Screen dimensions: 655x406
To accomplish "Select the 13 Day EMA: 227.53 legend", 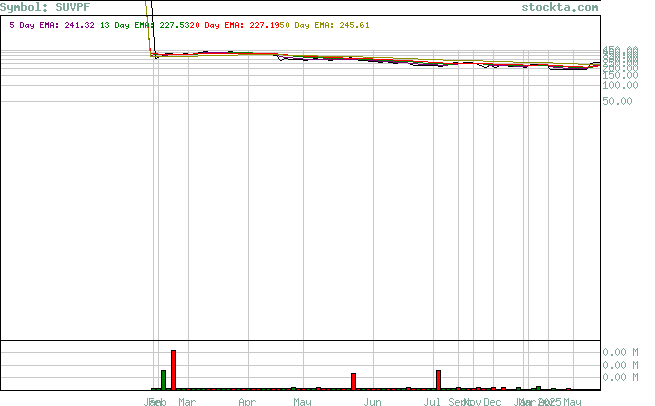I will [x=145, y=25].
